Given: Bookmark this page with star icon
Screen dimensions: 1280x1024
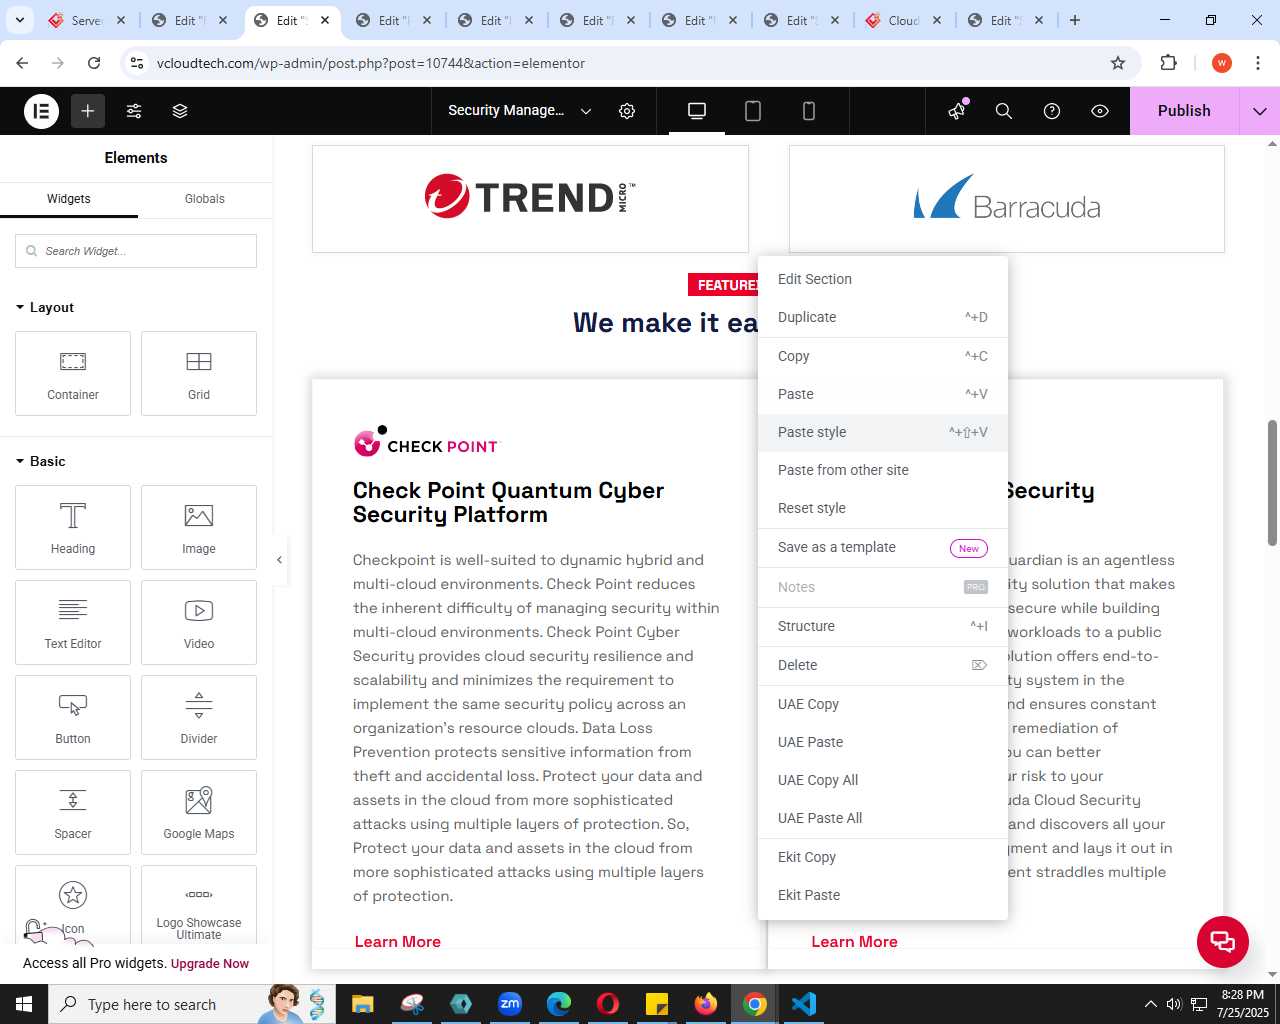Looking at the screenshot, I should click(x=1118, y=63).
